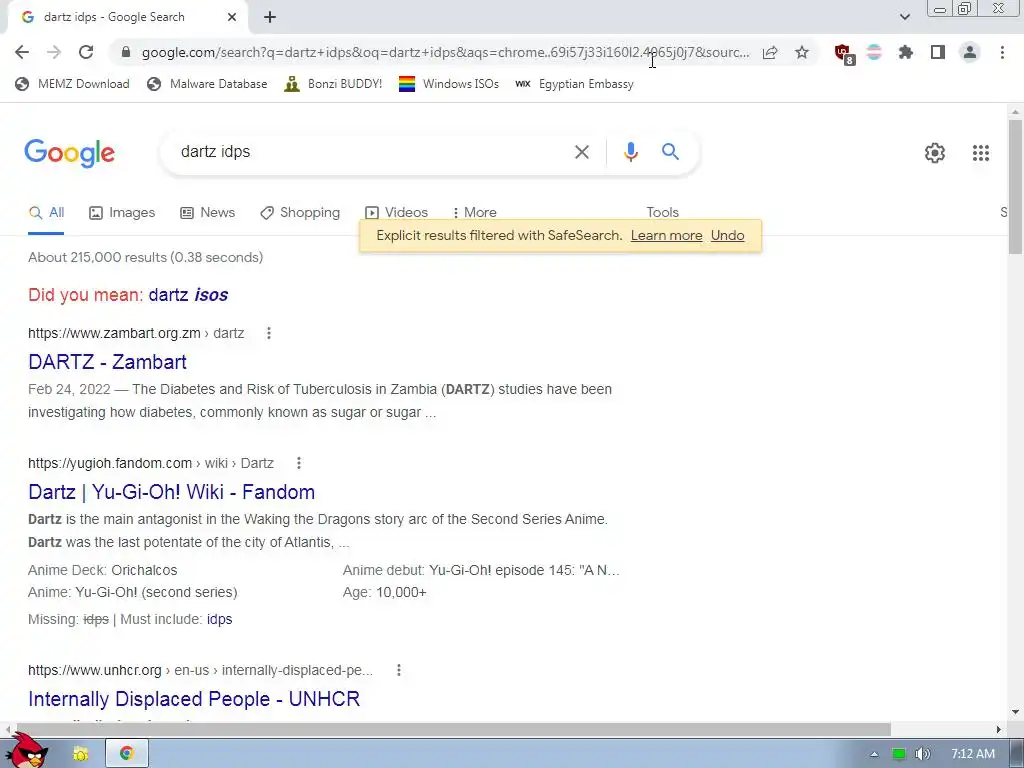Share this page icon in address bar

click(x=770, y=52)
